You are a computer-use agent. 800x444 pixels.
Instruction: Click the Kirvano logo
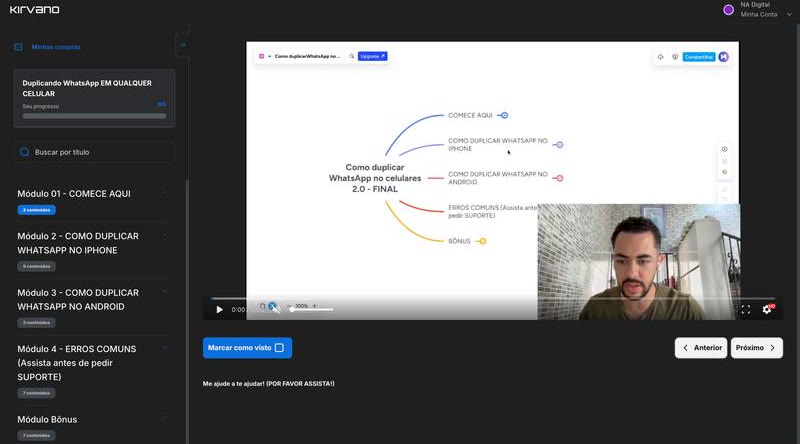(34, 9)
